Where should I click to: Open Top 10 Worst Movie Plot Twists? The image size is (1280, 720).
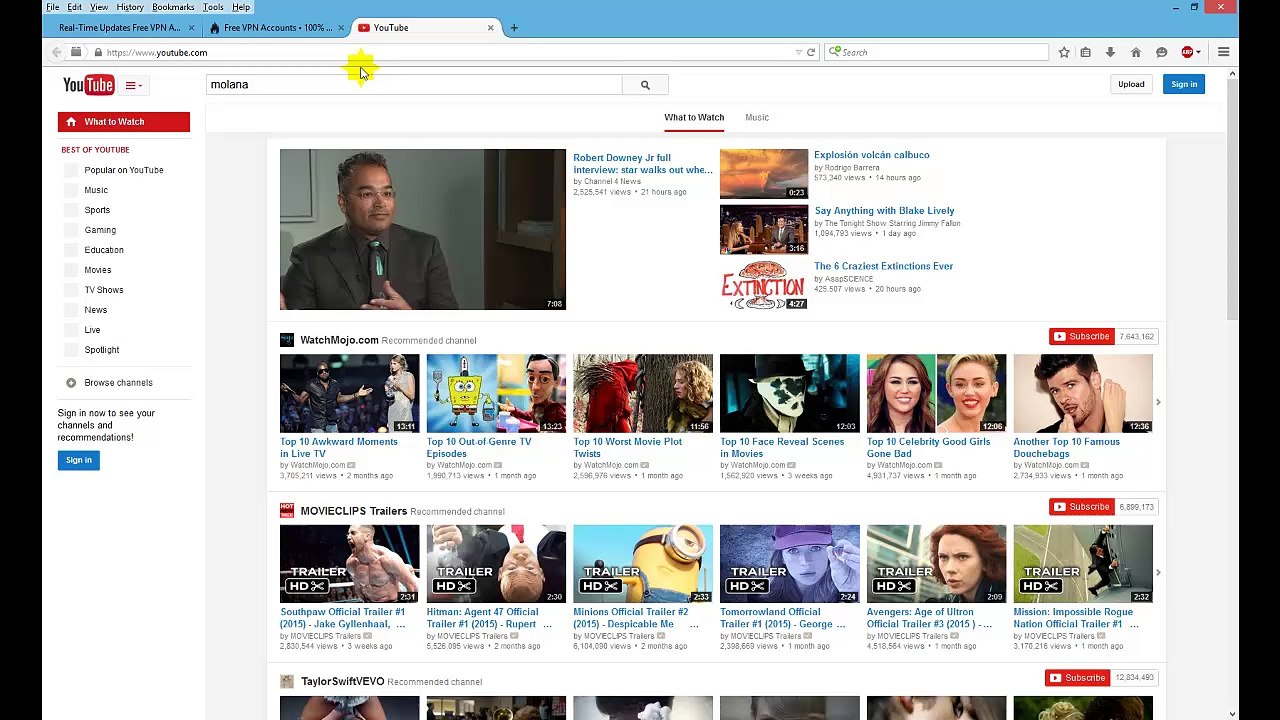coord(628,448)
